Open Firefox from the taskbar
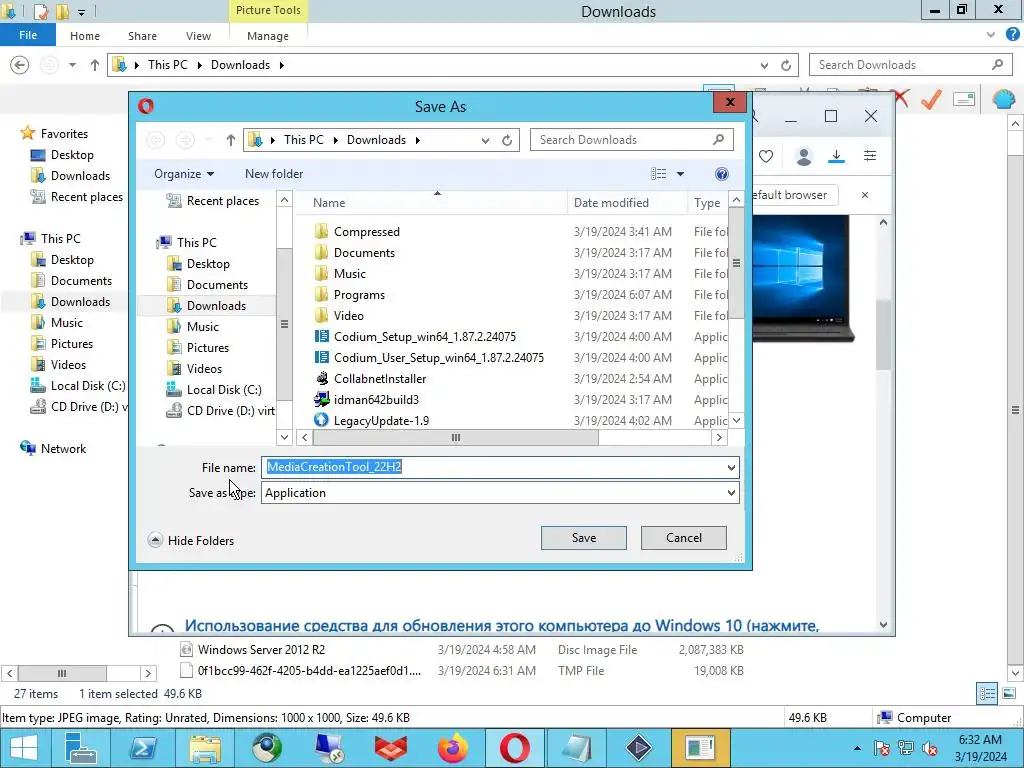1024x768 pixels. tap(453, 748)
